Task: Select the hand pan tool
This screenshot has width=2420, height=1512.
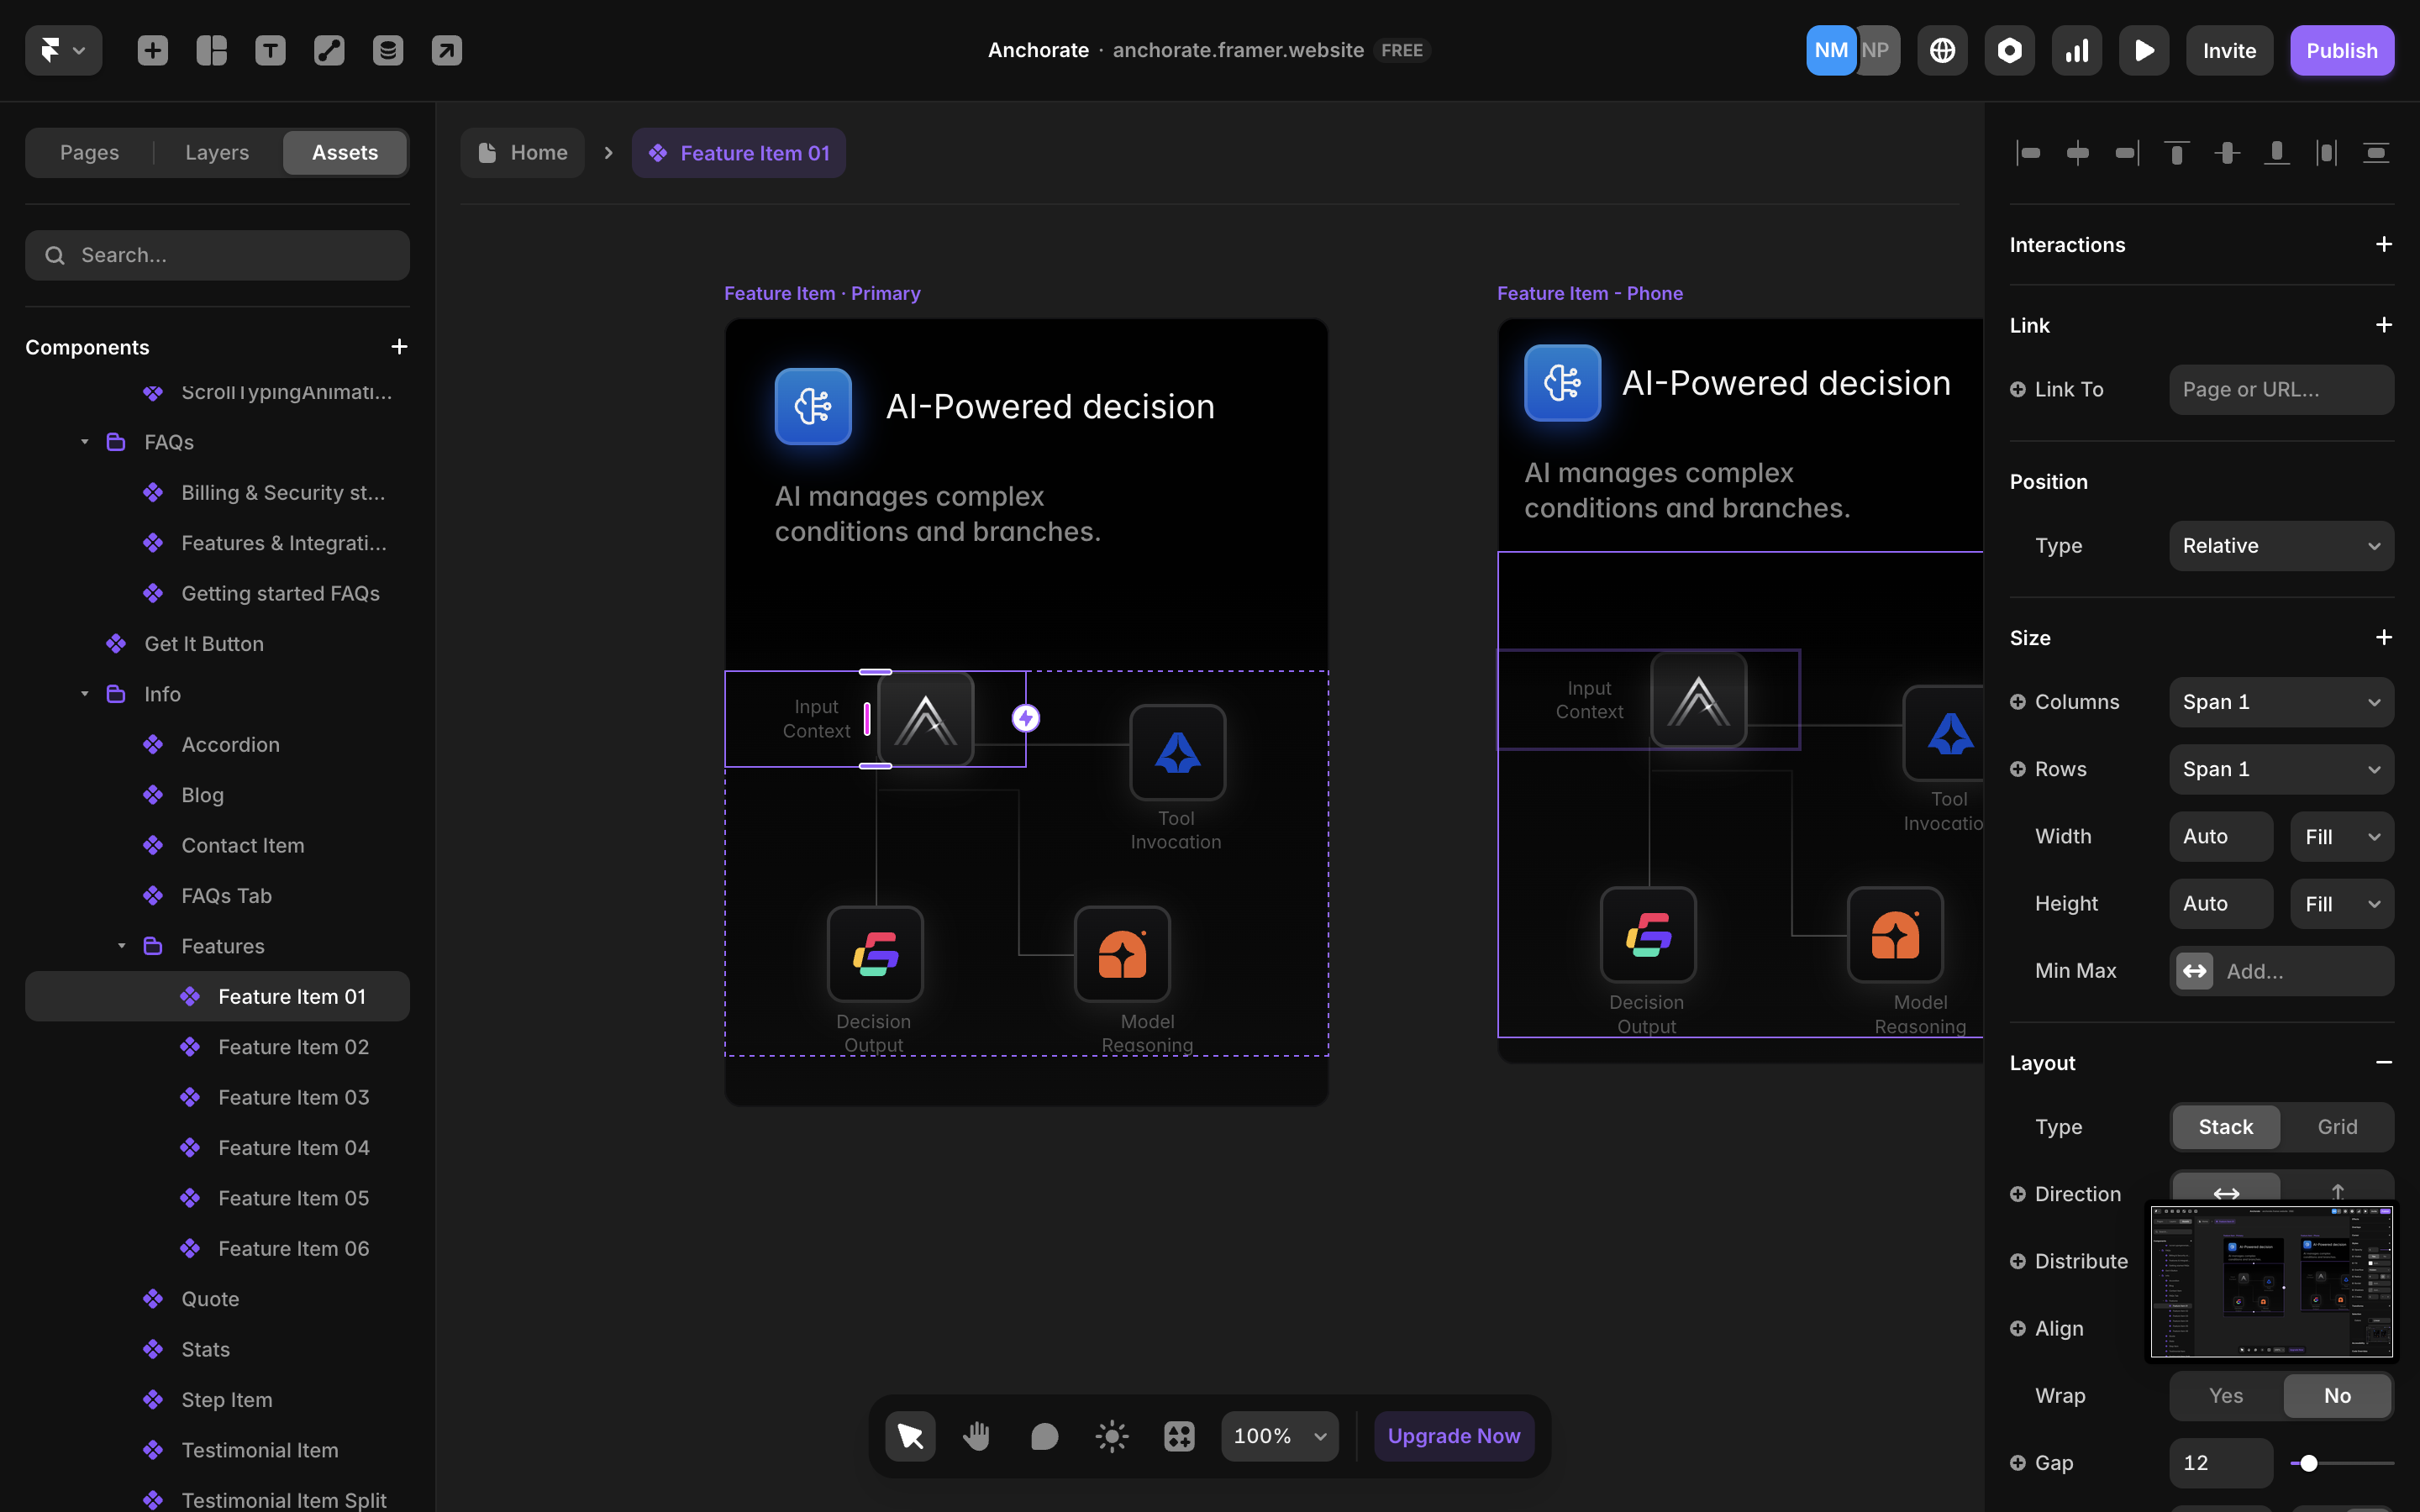Action: 977,1436
